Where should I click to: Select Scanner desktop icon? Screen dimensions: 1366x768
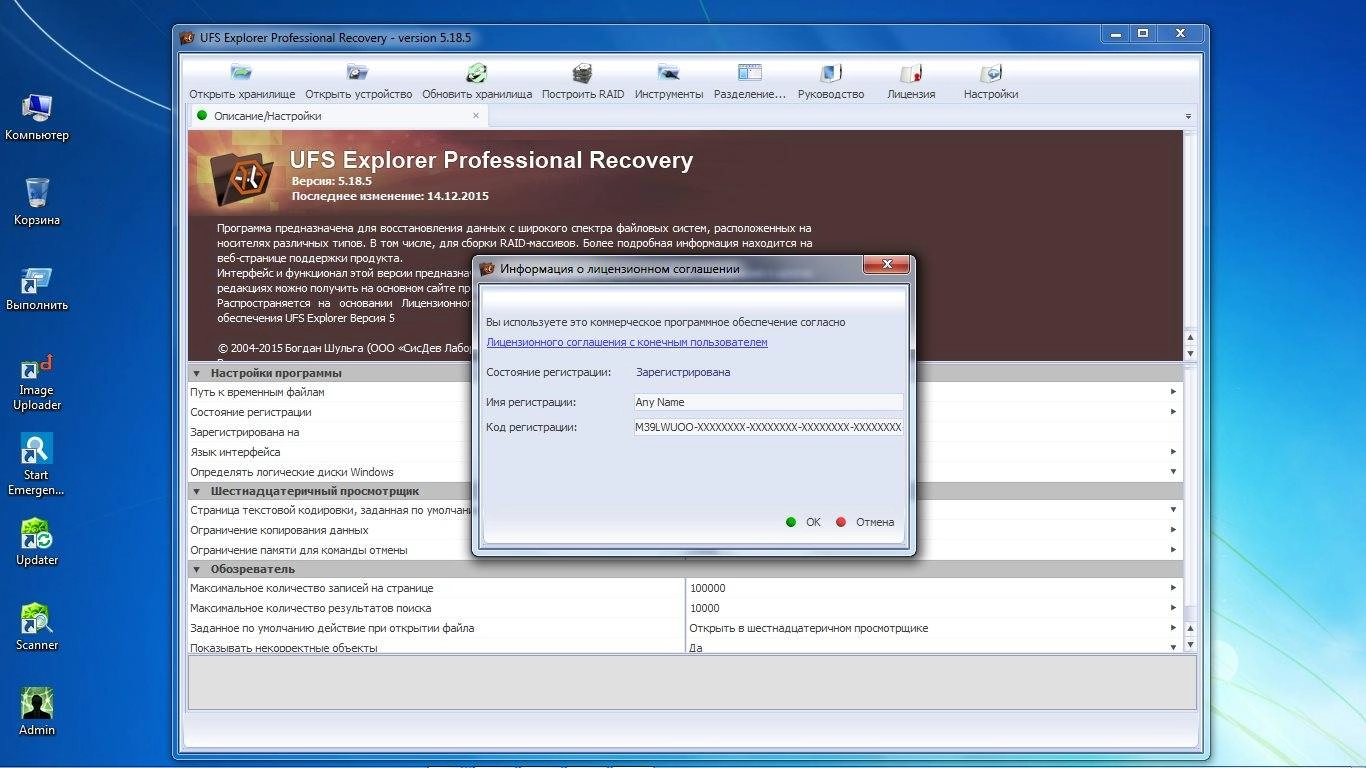(37, 626)
